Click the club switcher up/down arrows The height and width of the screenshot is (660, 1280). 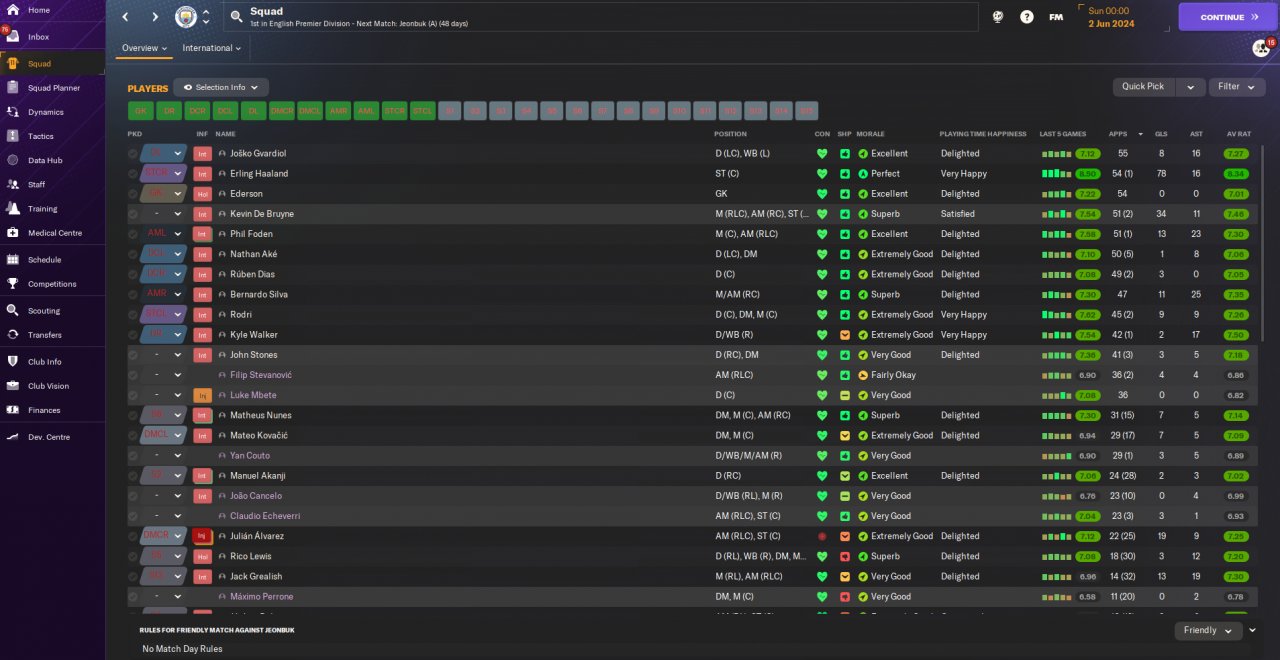pos(206,17)
